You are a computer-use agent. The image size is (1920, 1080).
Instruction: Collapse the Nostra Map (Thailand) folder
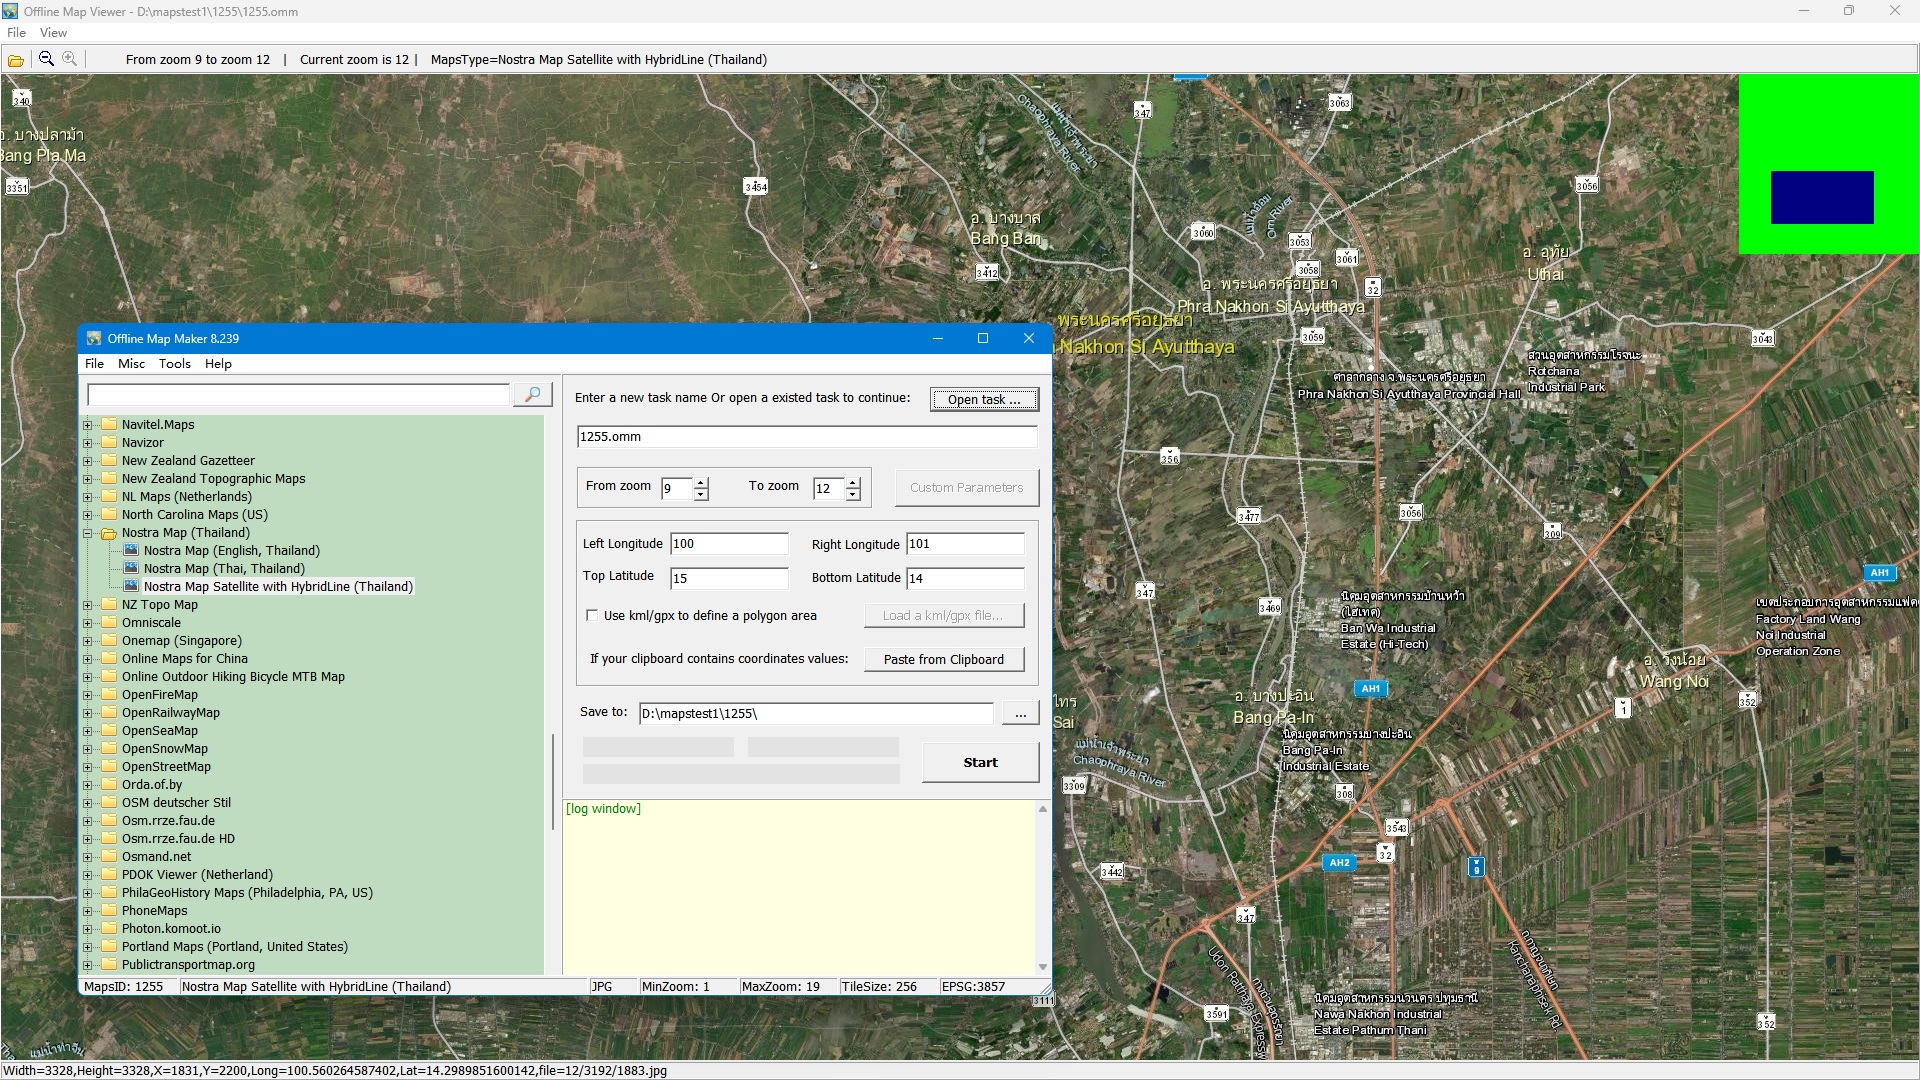[88, 533]
